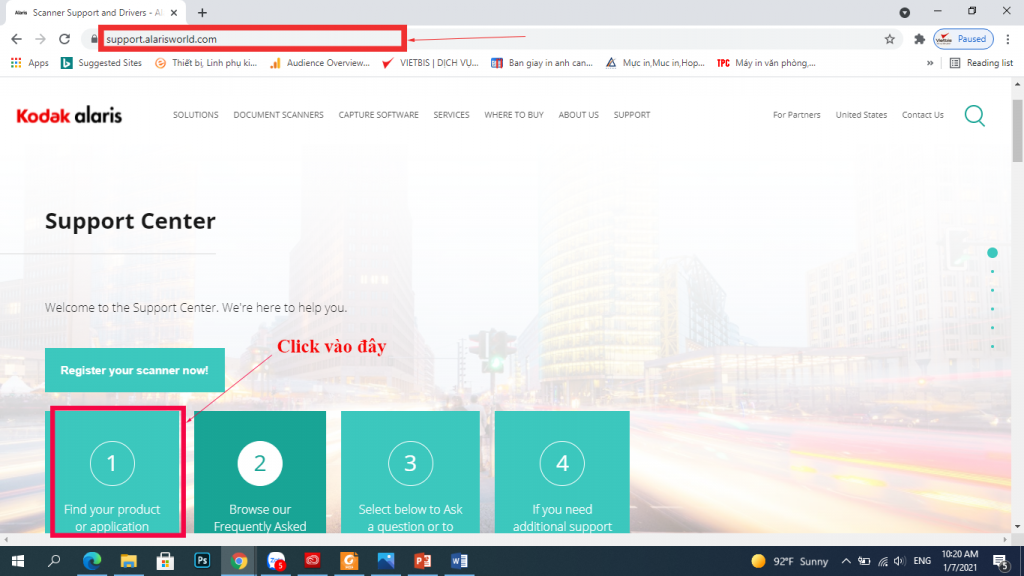Expand hidden bookmarks with the chevron
This screenshot has width=1024, height=576.
pos(931,63)
